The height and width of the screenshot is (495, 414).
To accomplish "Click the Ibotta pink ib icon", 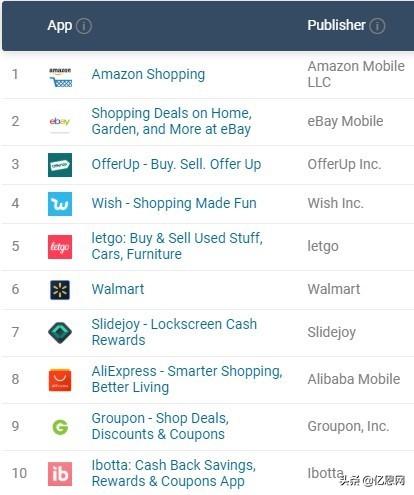I will (60, 474).
